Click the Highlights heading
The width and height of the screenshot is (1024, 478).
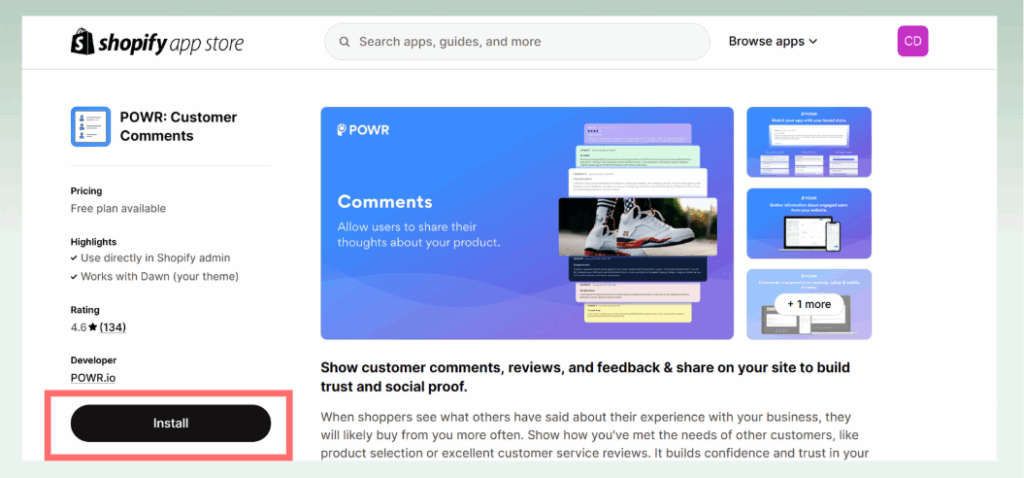pos(93,242)
